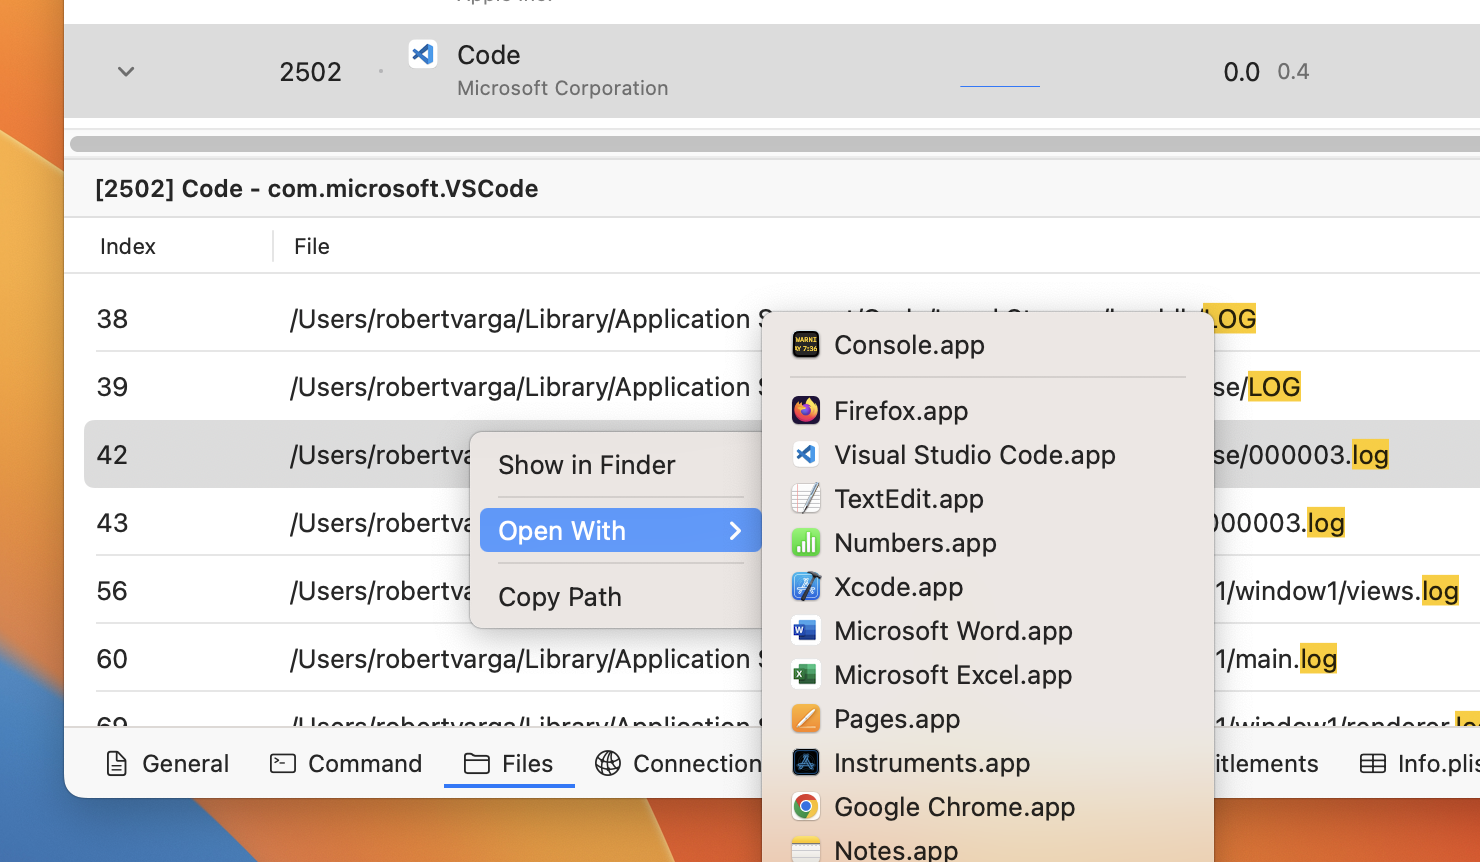The height and width of the screenshot is (862, 1480).
Task: Switch to the Command tab
Action: pyautogui.click(x=347, y=764)
